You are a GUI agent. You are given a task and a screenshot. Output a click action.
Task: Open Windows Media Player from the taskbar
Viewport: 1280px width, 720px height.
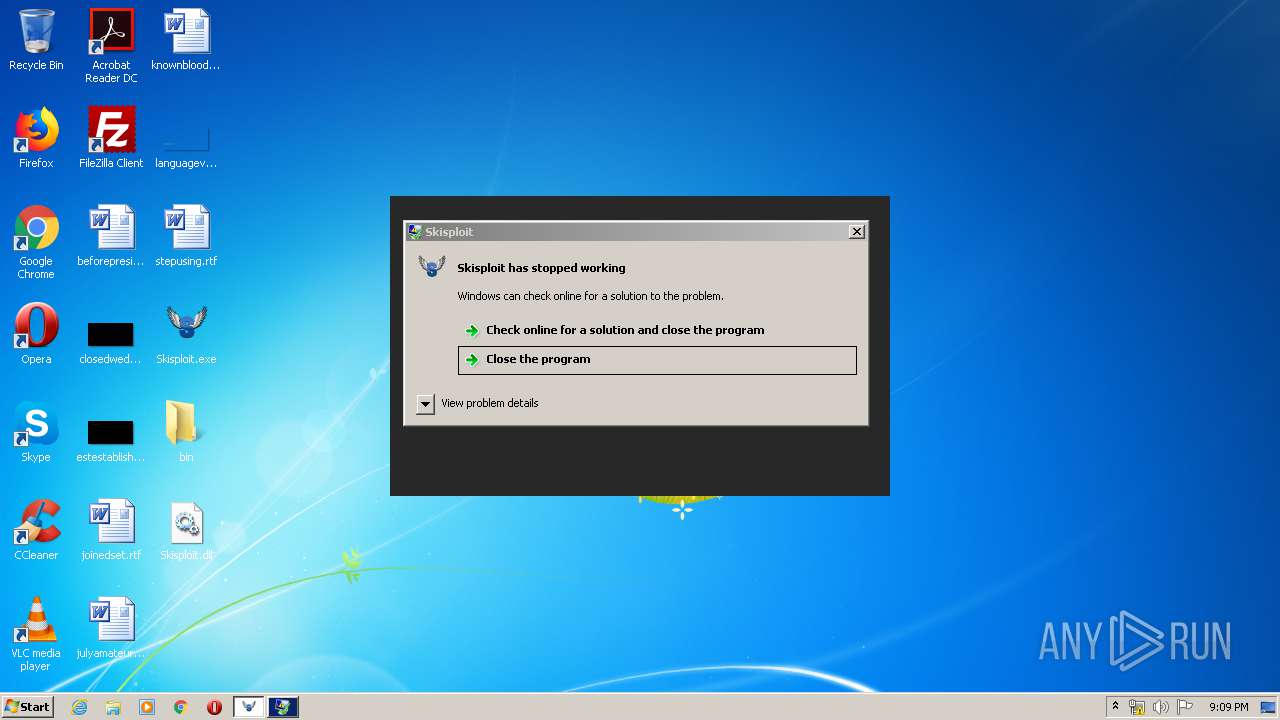click(147, 707)
